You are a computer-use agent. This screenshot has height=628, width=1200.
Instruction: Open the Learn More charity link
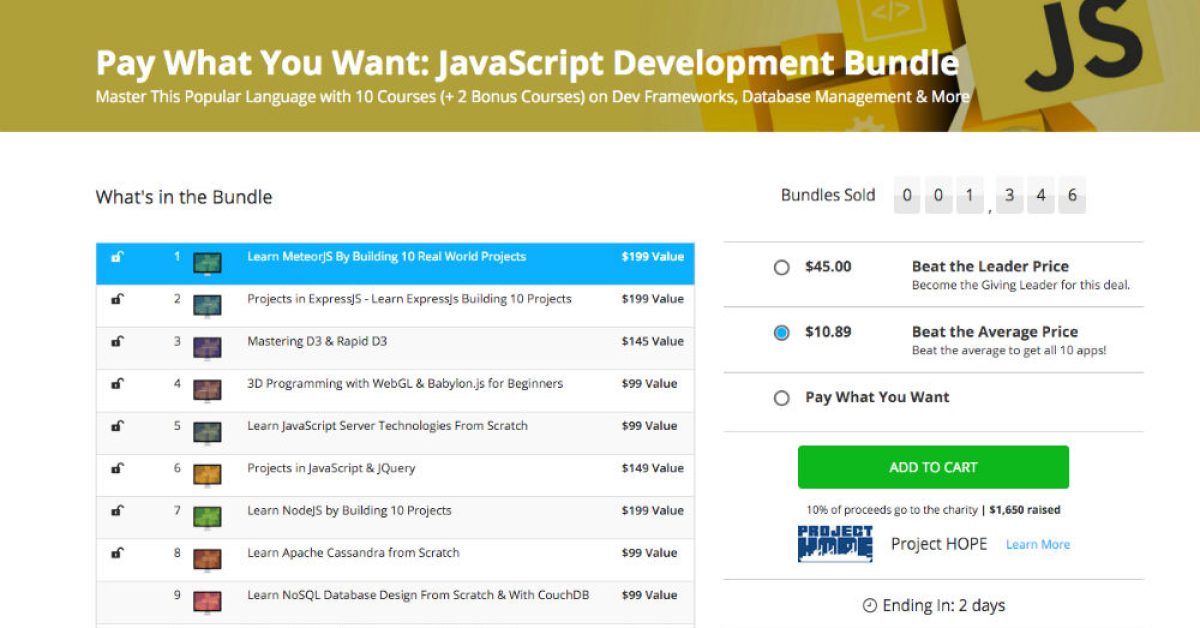click(x=1037, y=545)
